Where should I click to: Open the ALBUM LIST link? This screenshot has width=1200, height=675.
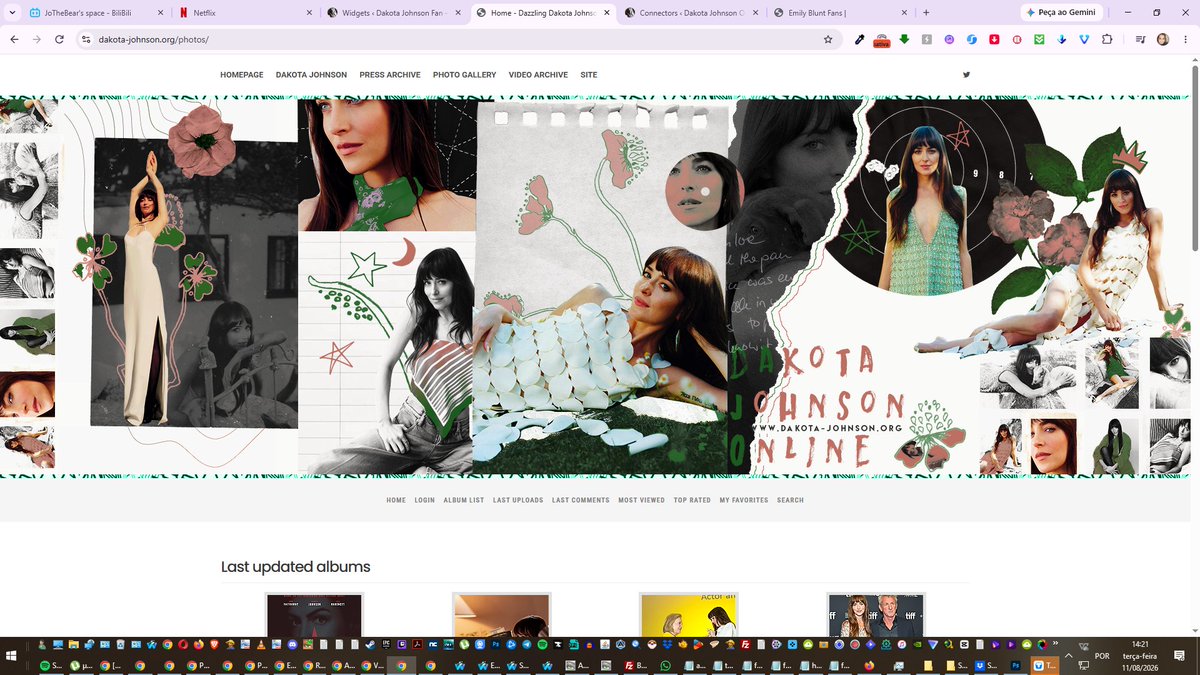click(464, 500)
